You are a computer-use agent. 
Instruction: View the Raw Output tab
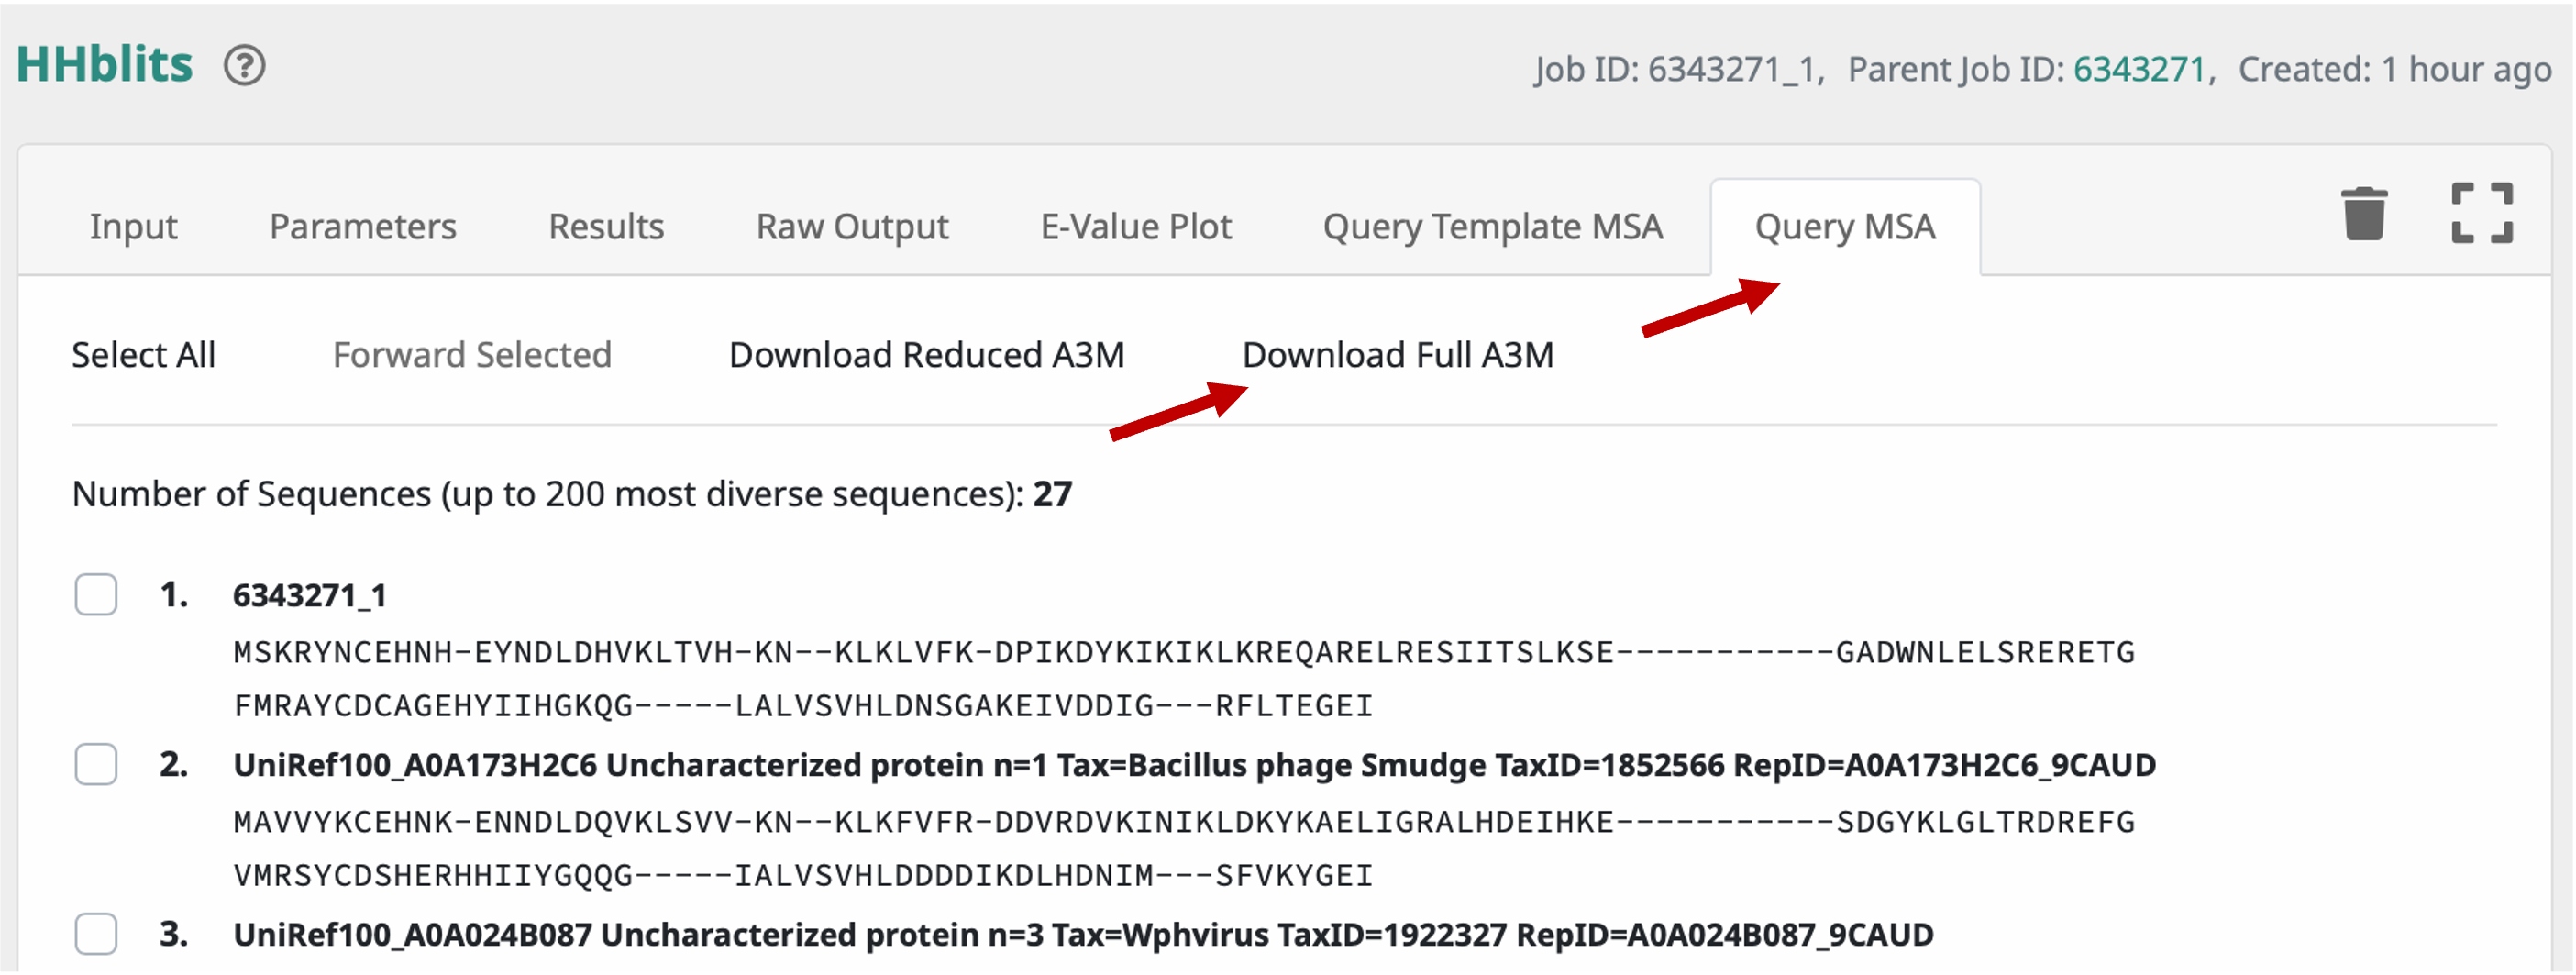tap(852, 227)
